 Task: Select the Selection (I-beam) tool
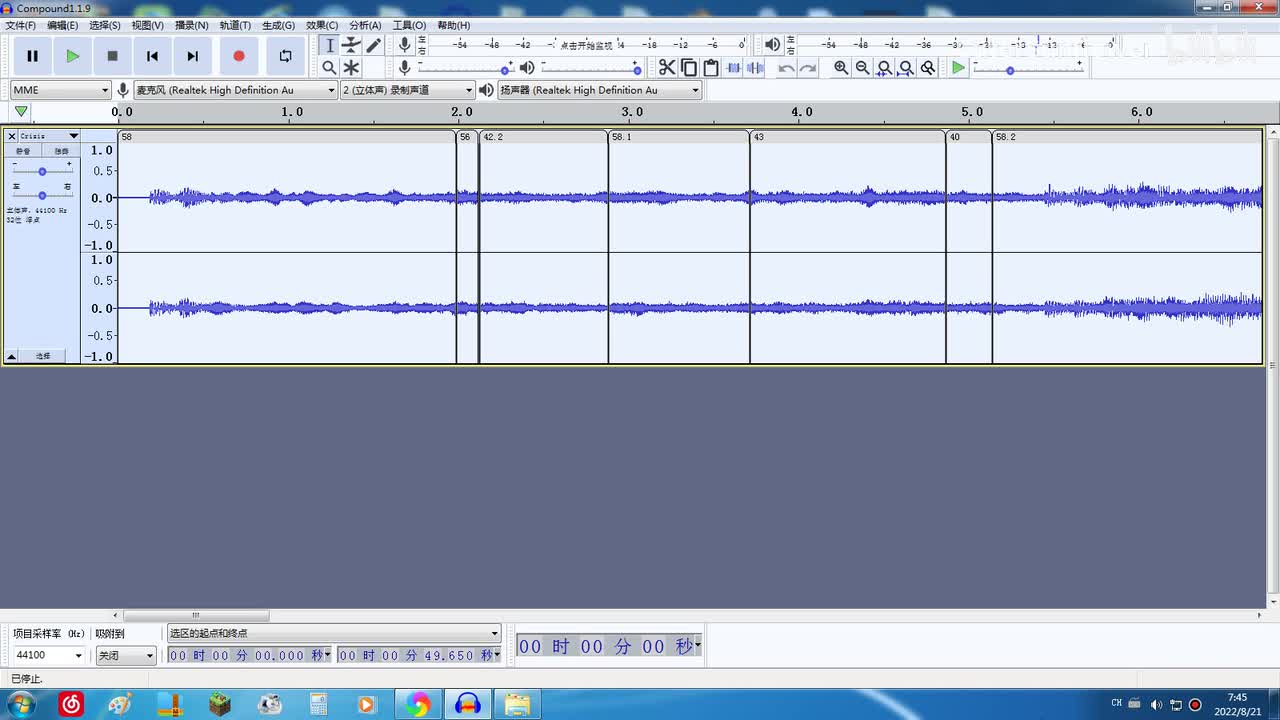[x=329, y=45]
